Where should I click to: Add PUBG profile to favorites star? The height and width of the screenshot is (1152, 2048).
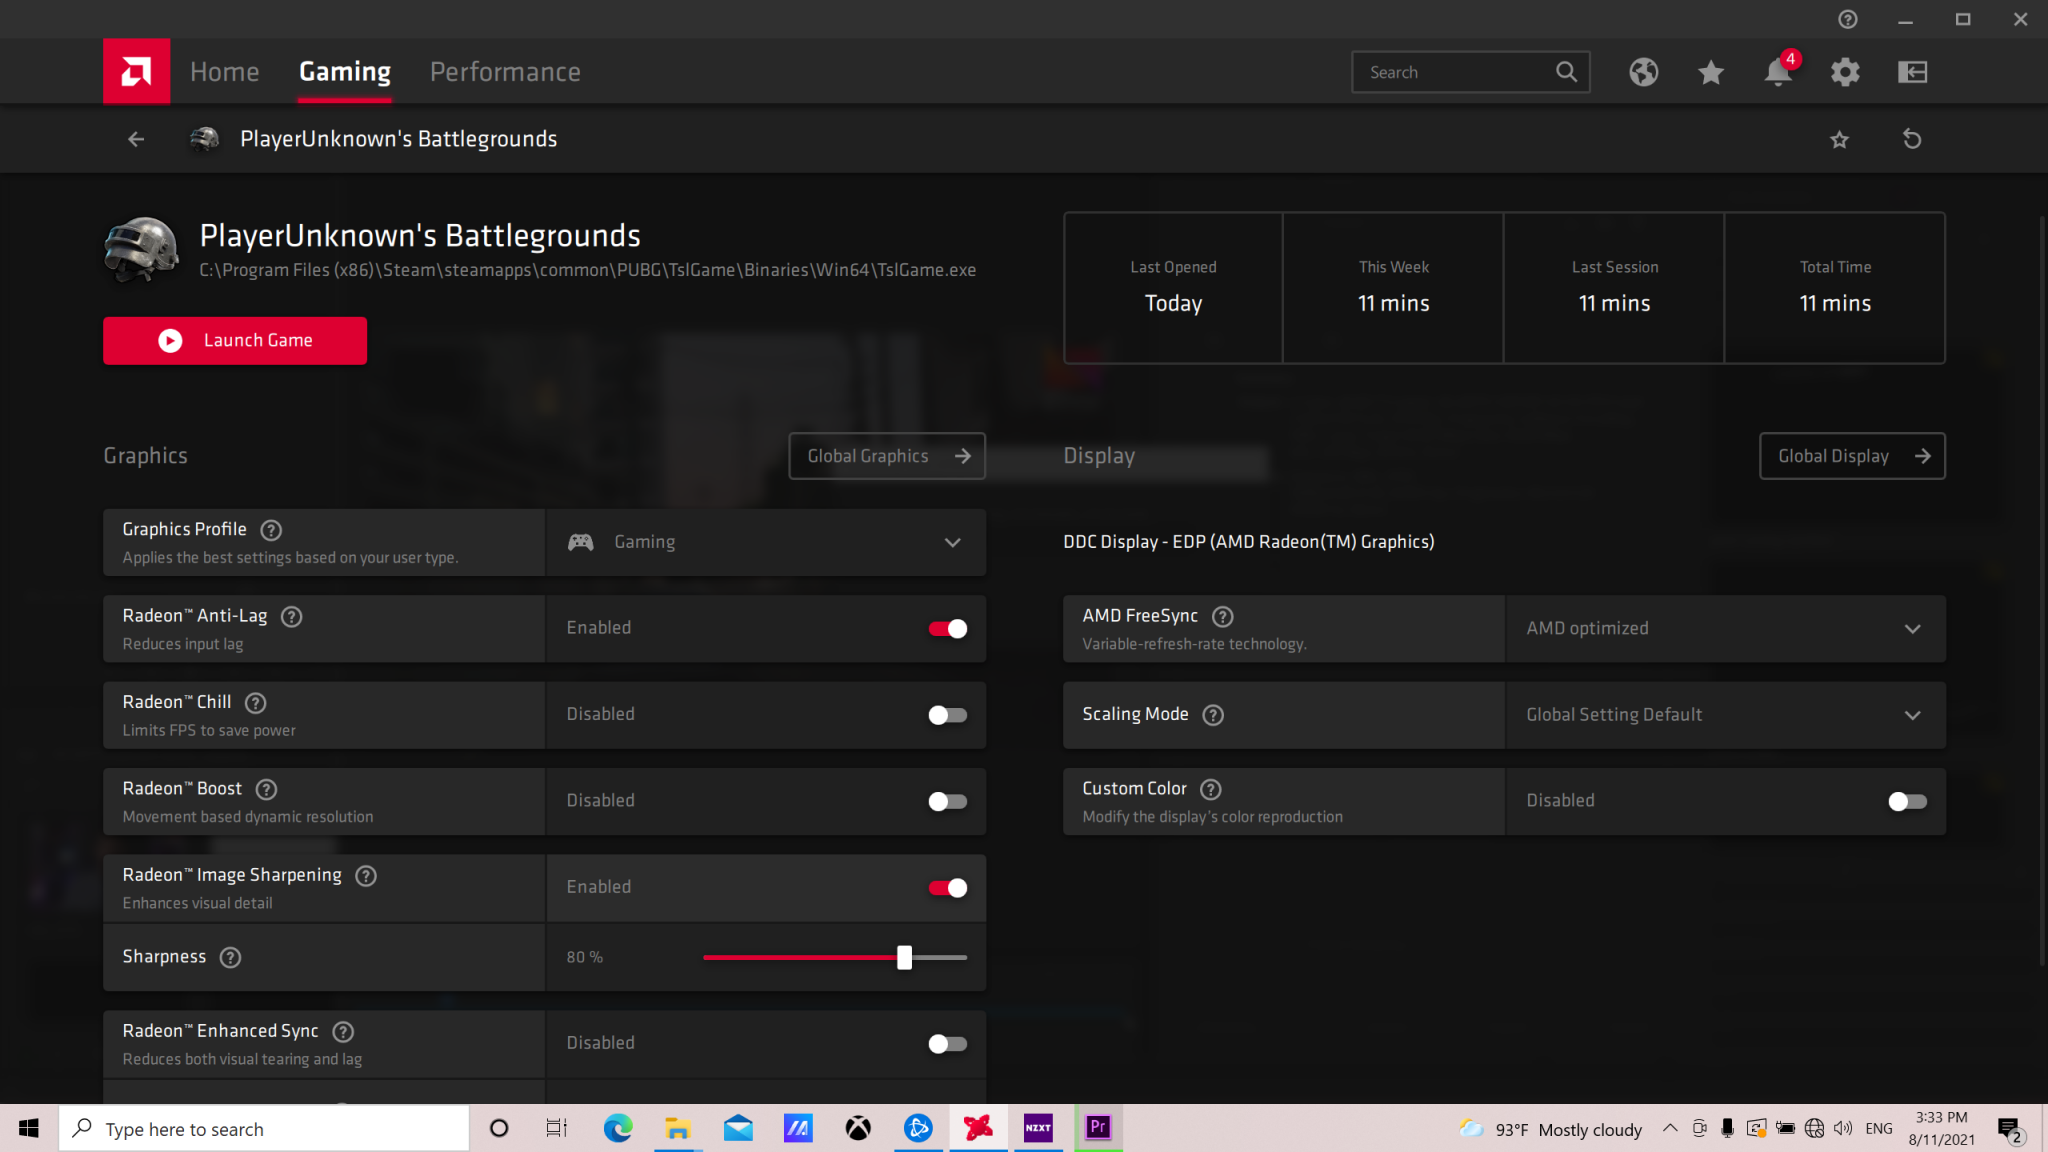point(1839,139)
